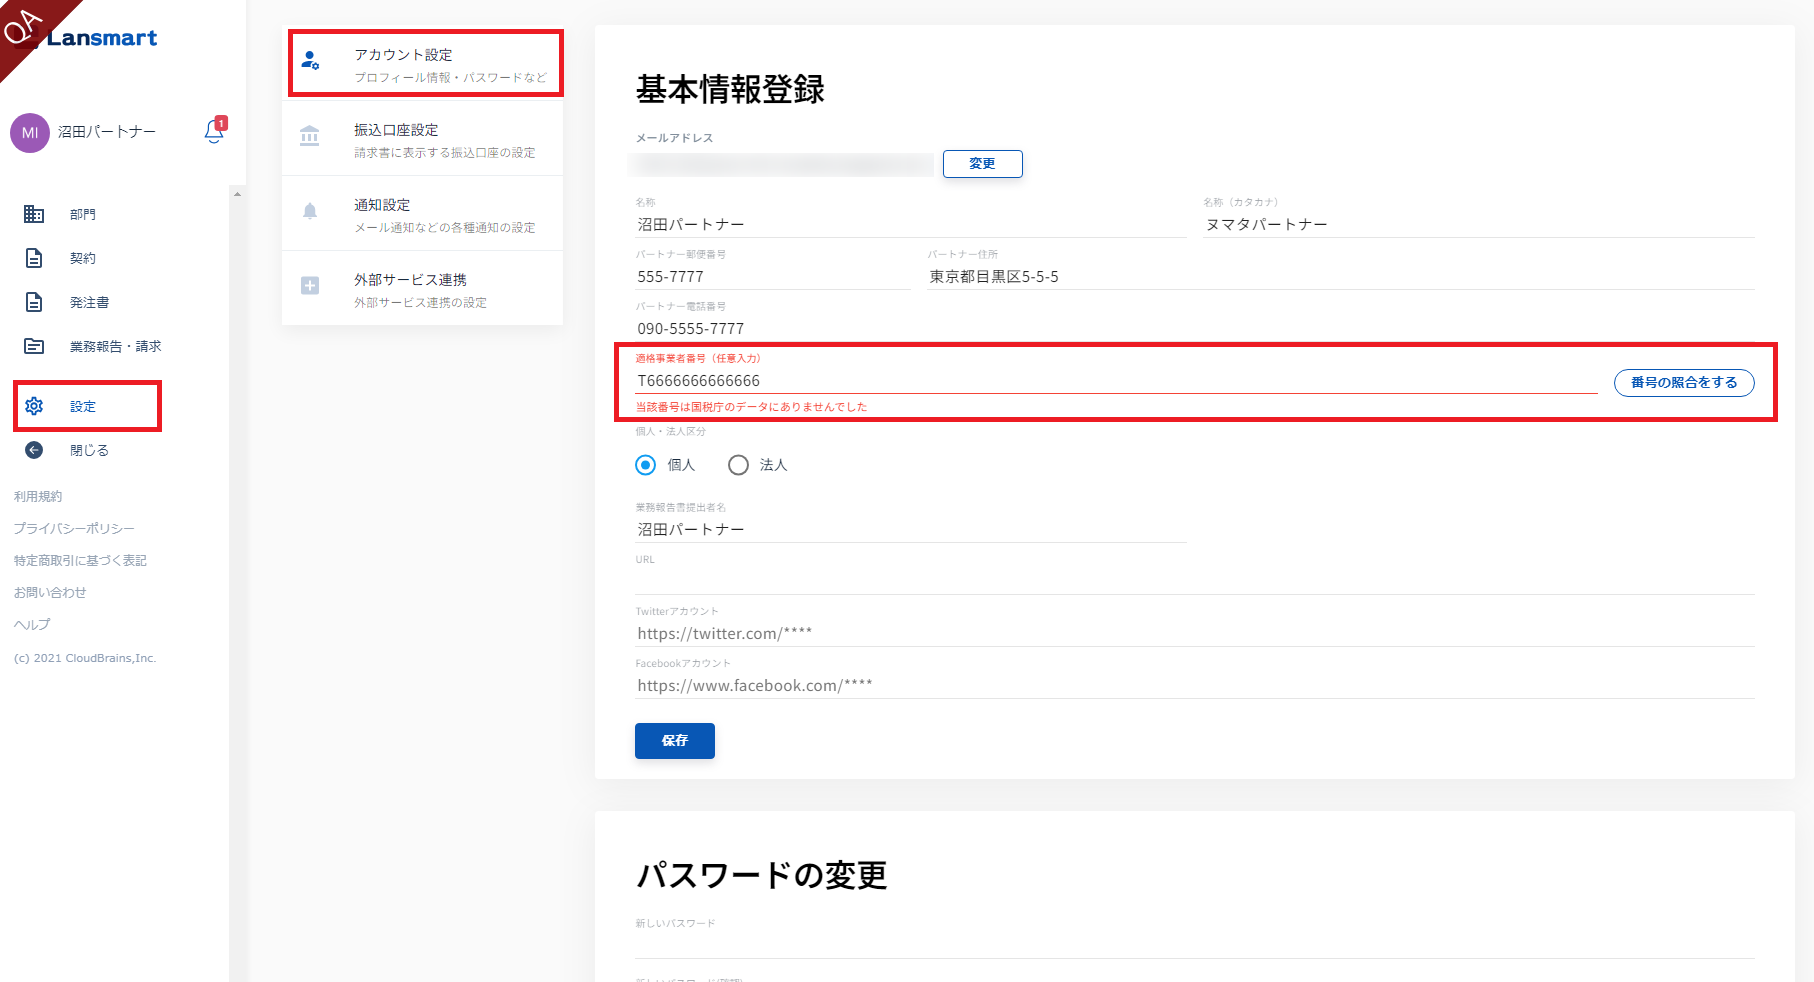Image resolution: width=1814 pixels, height=982 pixels.
Task: Click the notification bell icon
Action: (214, 132)
